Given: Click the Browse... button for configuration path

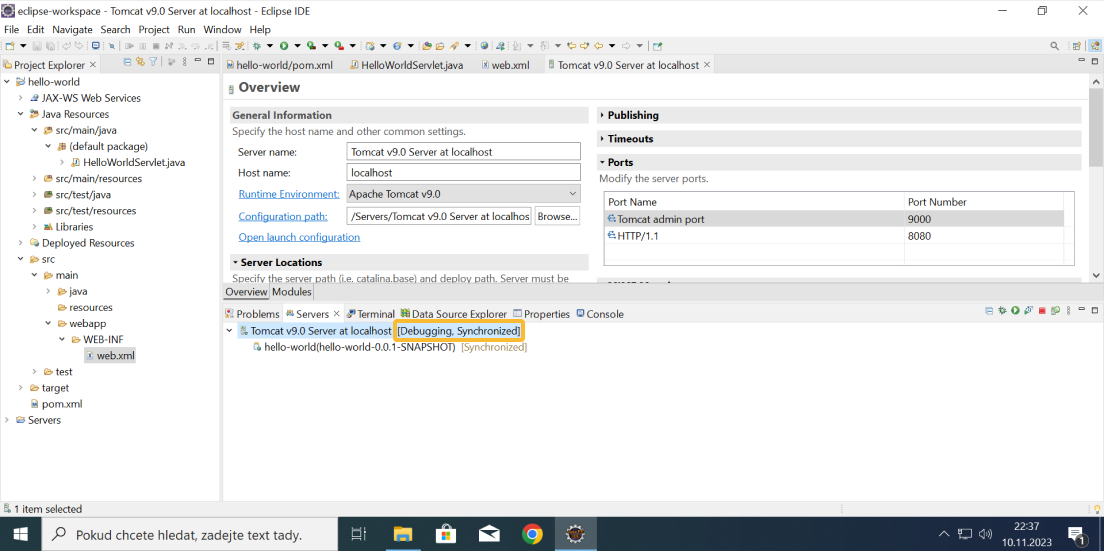Looking at the screenshot, I should 558,216.
